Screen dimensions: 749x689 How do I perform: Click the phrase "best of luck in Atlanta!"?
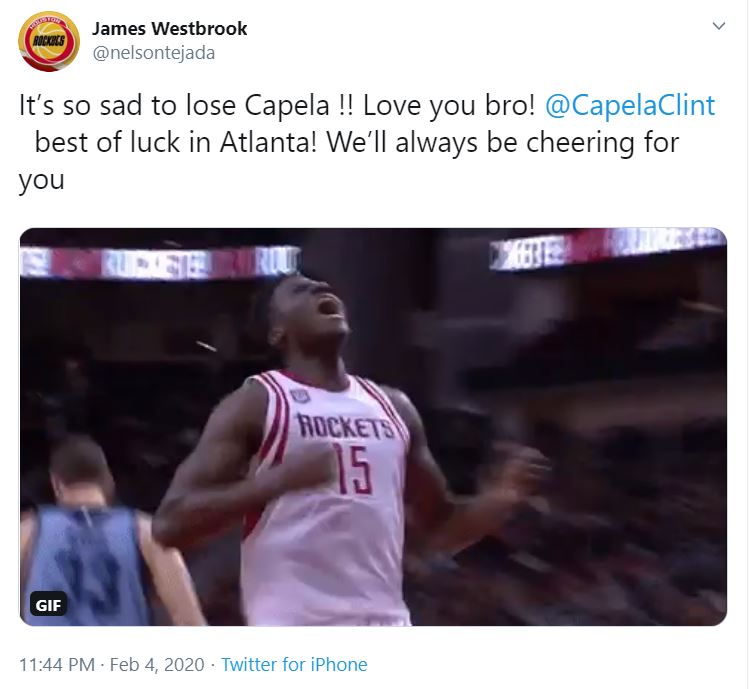[176, 142]
